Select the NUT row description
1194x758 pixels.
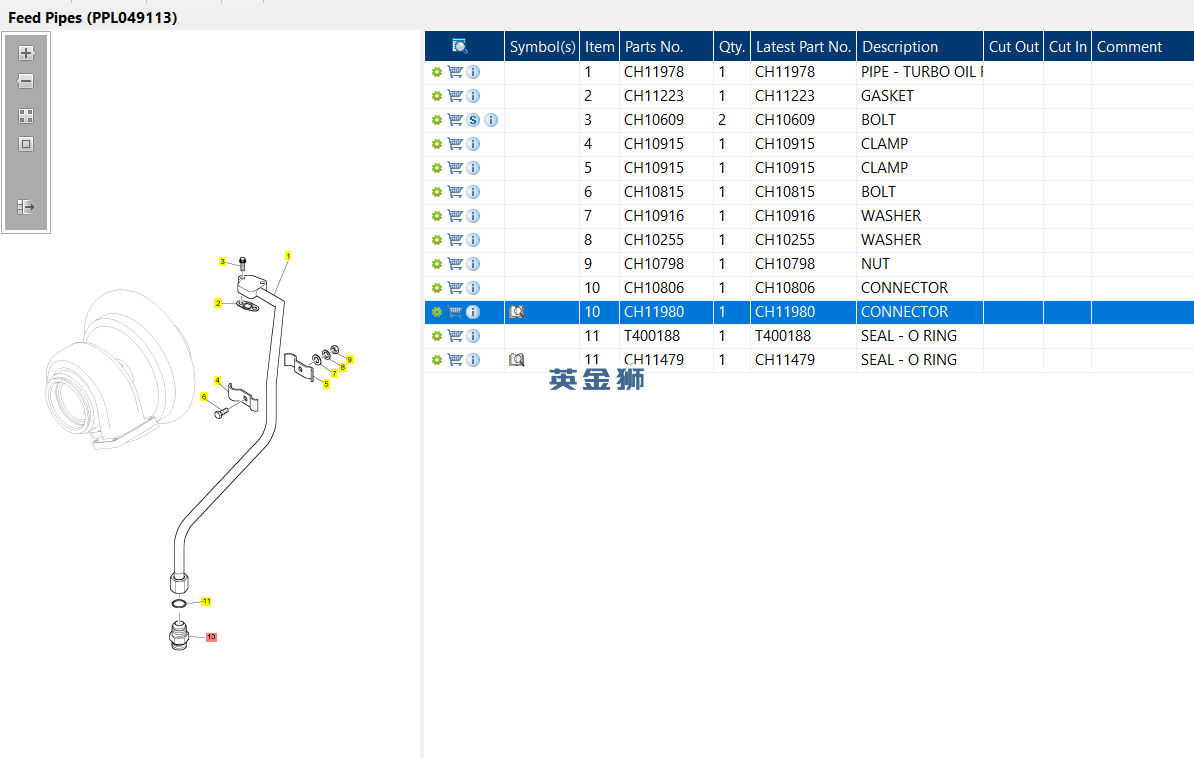(920, 264)
